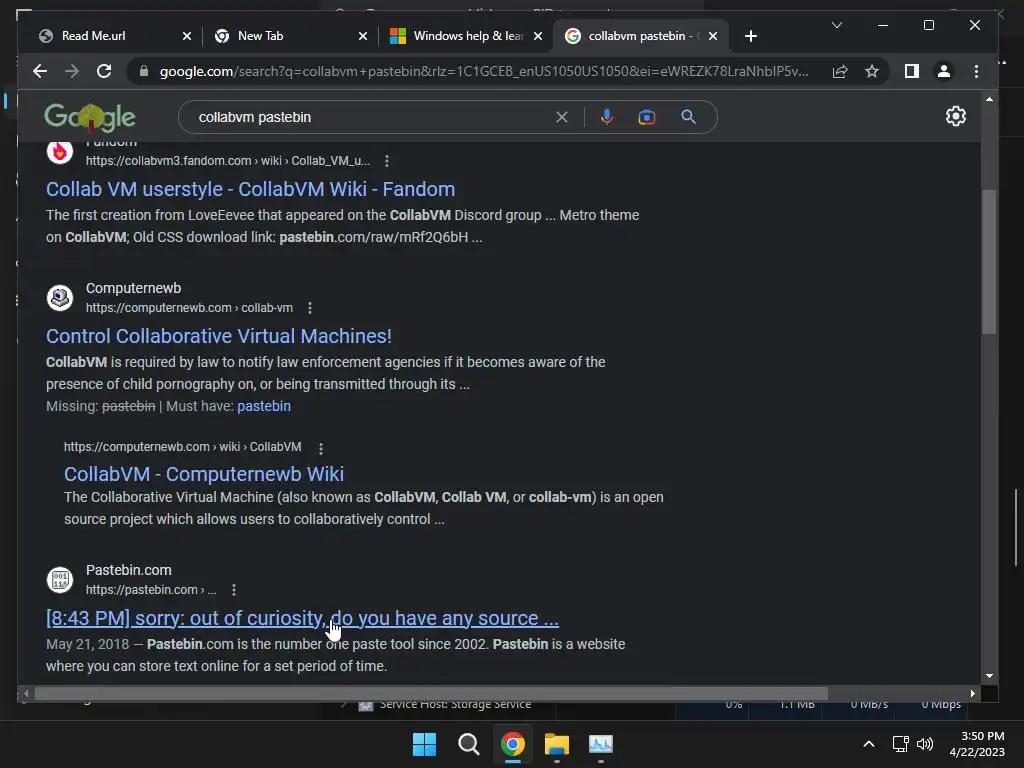Click the https://pastebin.com address text
1024x768 pixels.
click(151, 590)
